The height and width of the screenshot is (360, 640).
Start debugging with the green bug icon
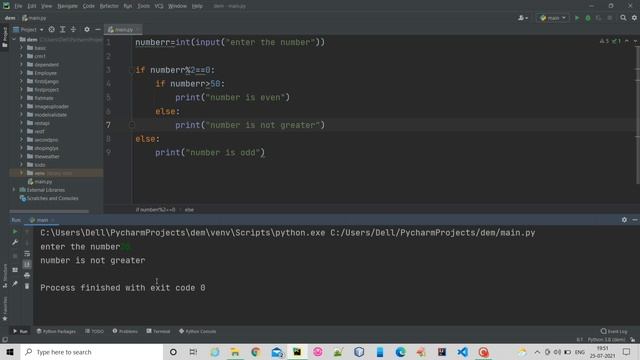click(x=588, y=18)
